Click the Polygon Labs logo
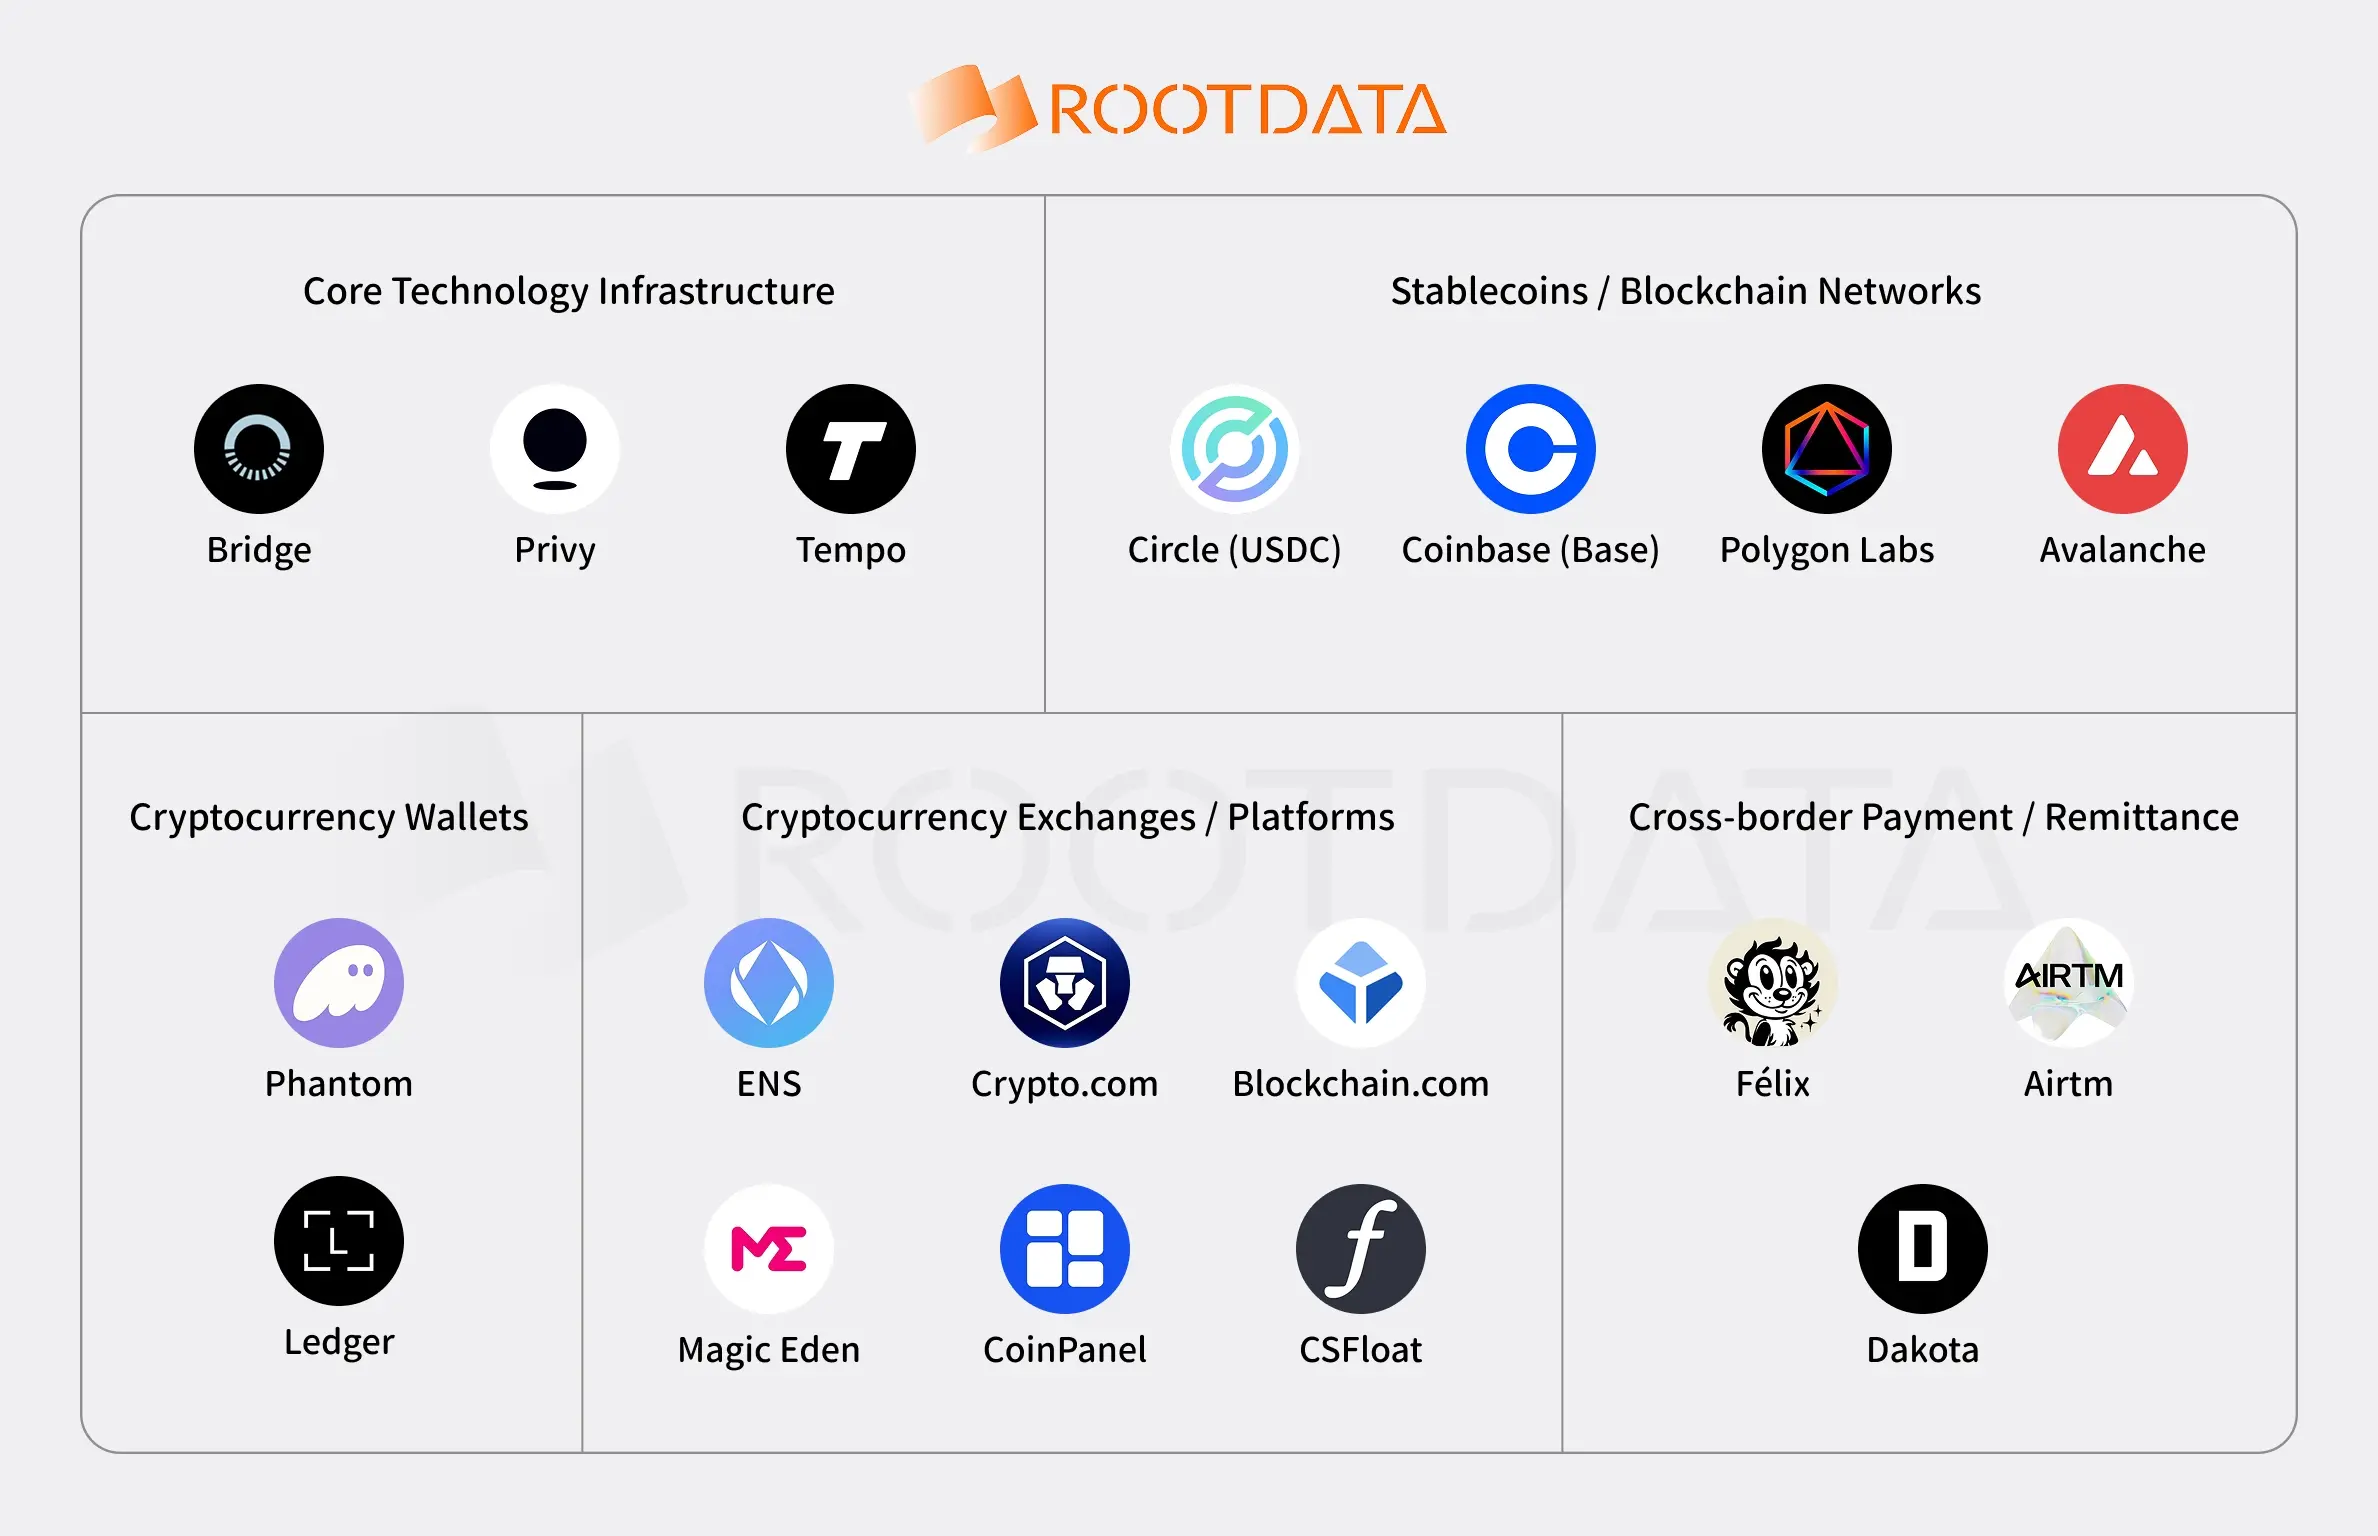2378x1536 pixels. 1827,449
